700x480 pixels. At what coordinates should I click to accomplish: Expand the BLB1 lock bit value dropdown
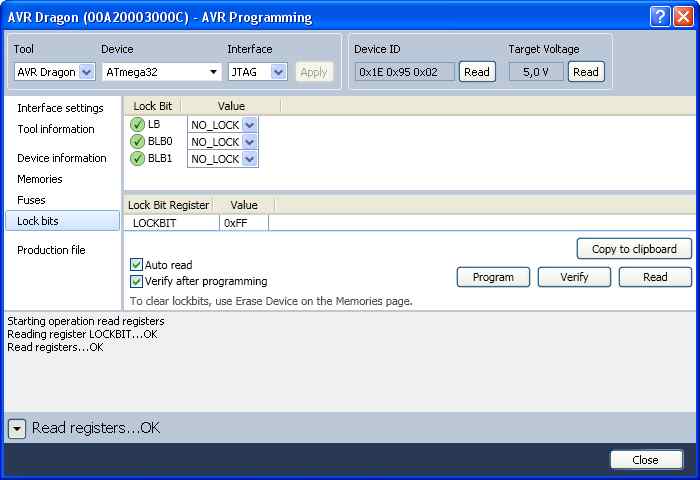250,159
